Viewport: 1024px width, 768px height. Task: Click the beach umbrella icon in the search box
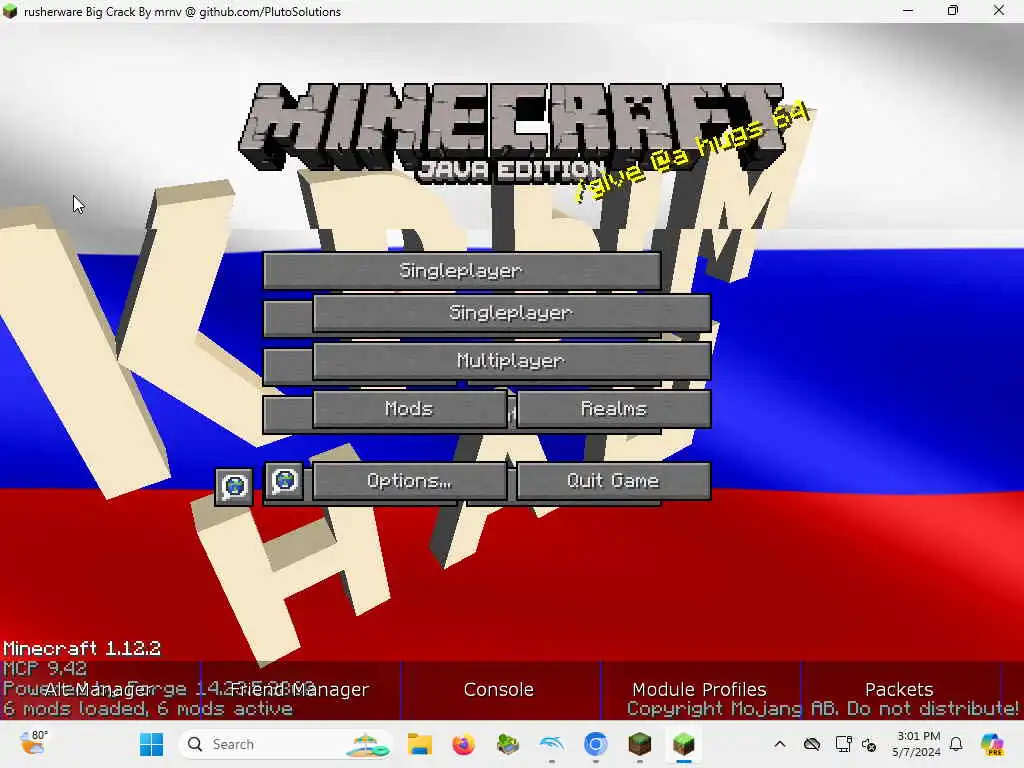click(x=367, y=744)
